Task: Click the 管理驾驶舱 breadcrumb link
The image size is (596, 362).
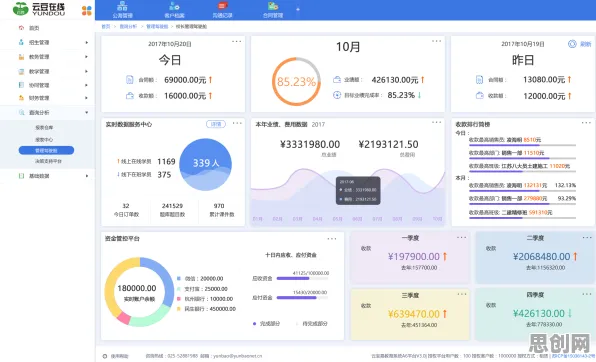Action: (x=157, y=27)
